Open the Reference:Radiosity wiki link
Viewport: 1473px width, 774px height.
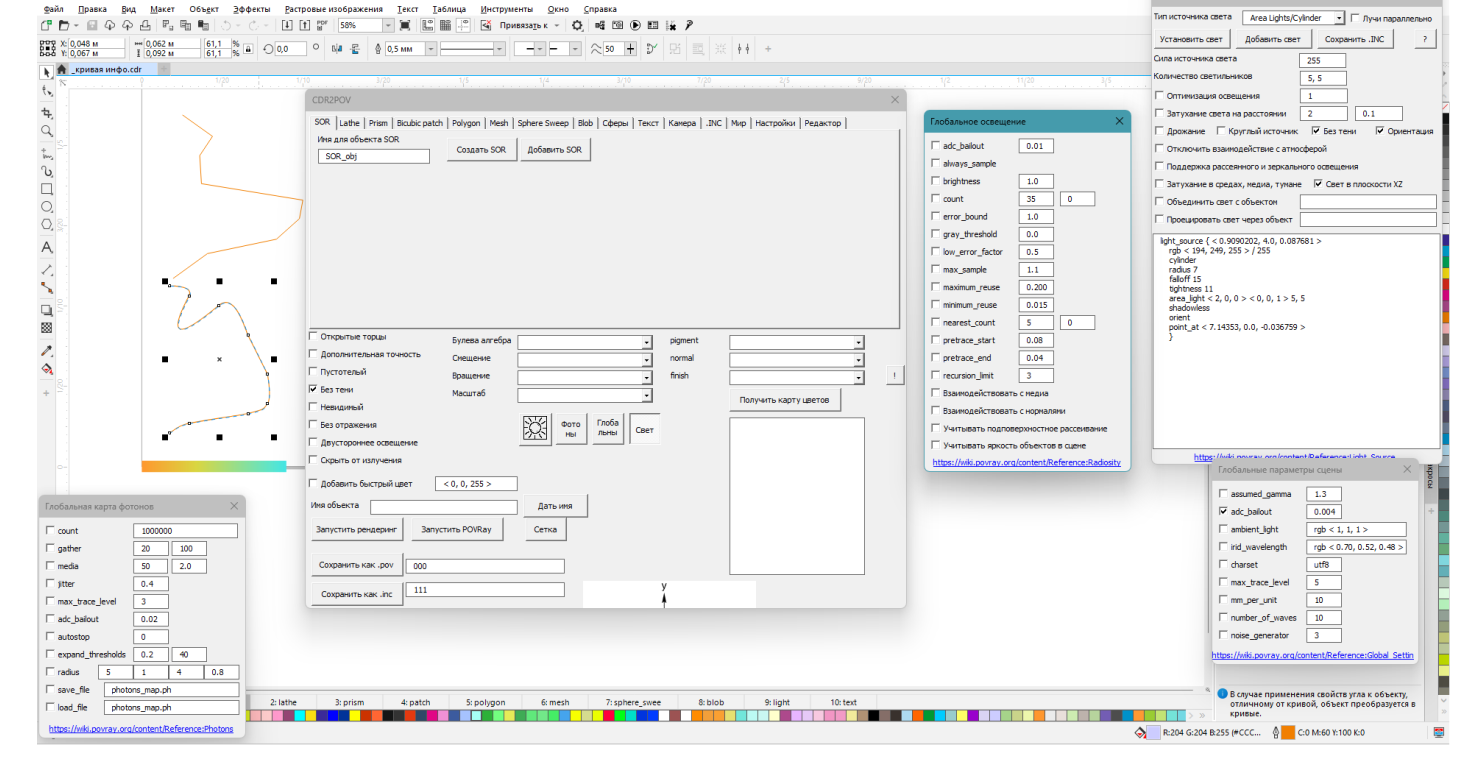(1026, 463)
